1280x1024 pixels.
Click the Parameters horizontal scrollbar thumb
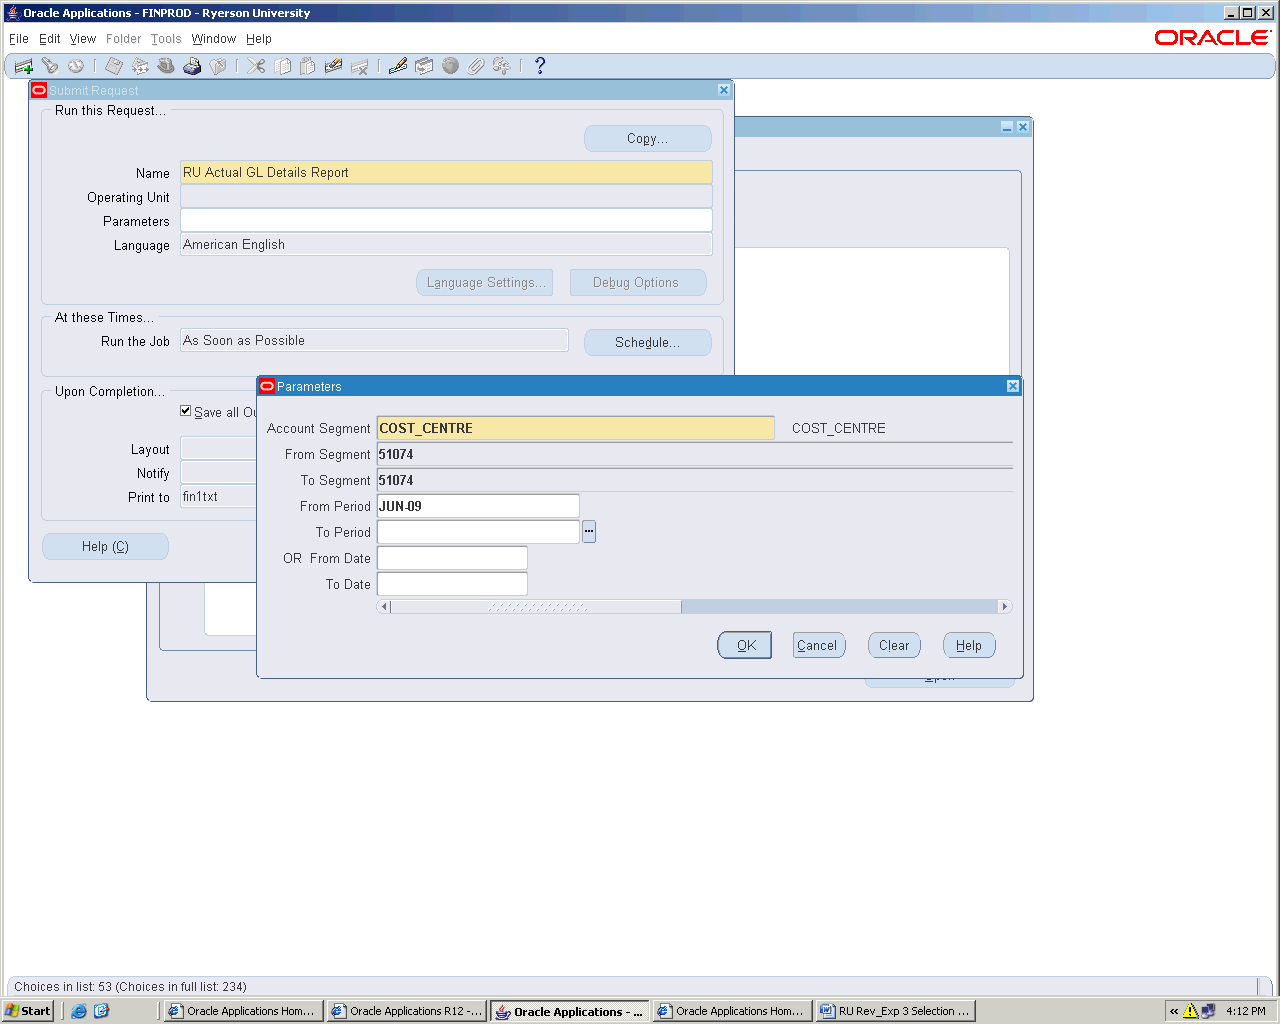point(536,607)
